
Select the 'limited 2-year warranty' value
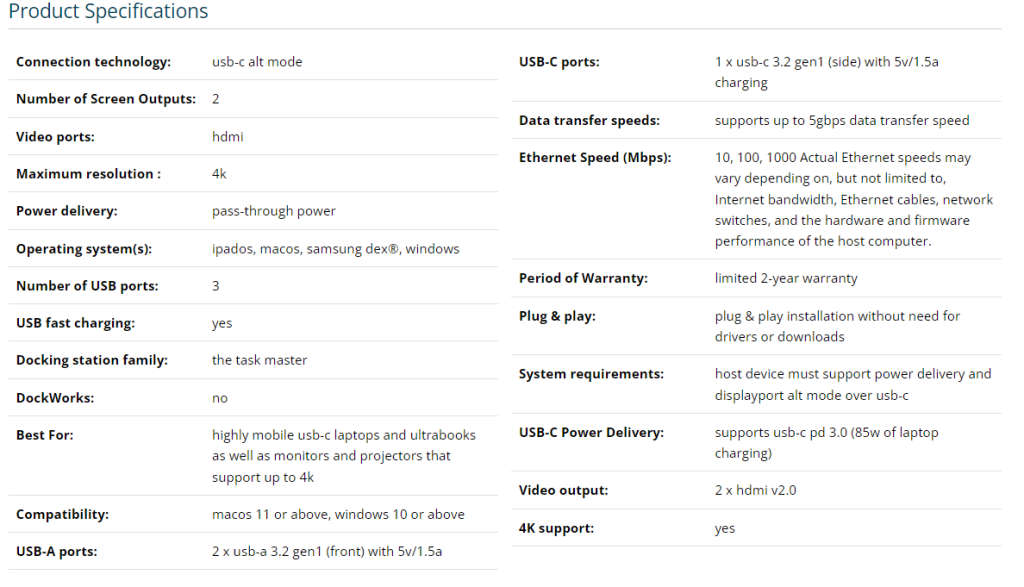coord(786,278)
